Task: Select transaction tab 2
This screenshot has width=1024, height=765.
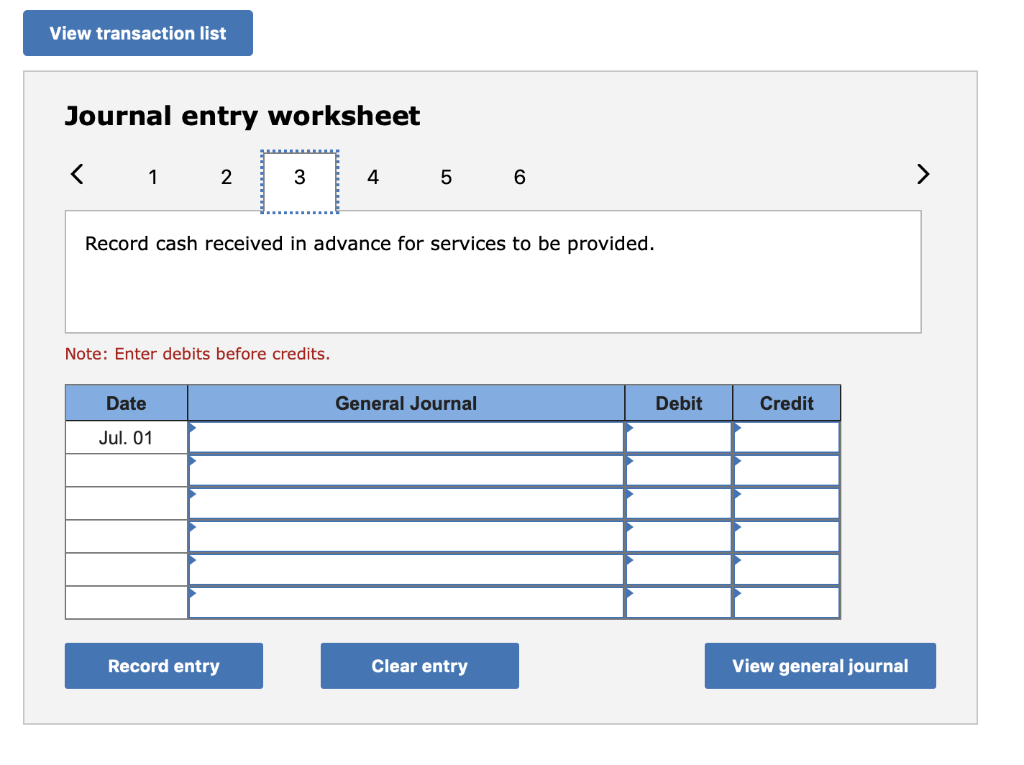Action: (226, 177)
